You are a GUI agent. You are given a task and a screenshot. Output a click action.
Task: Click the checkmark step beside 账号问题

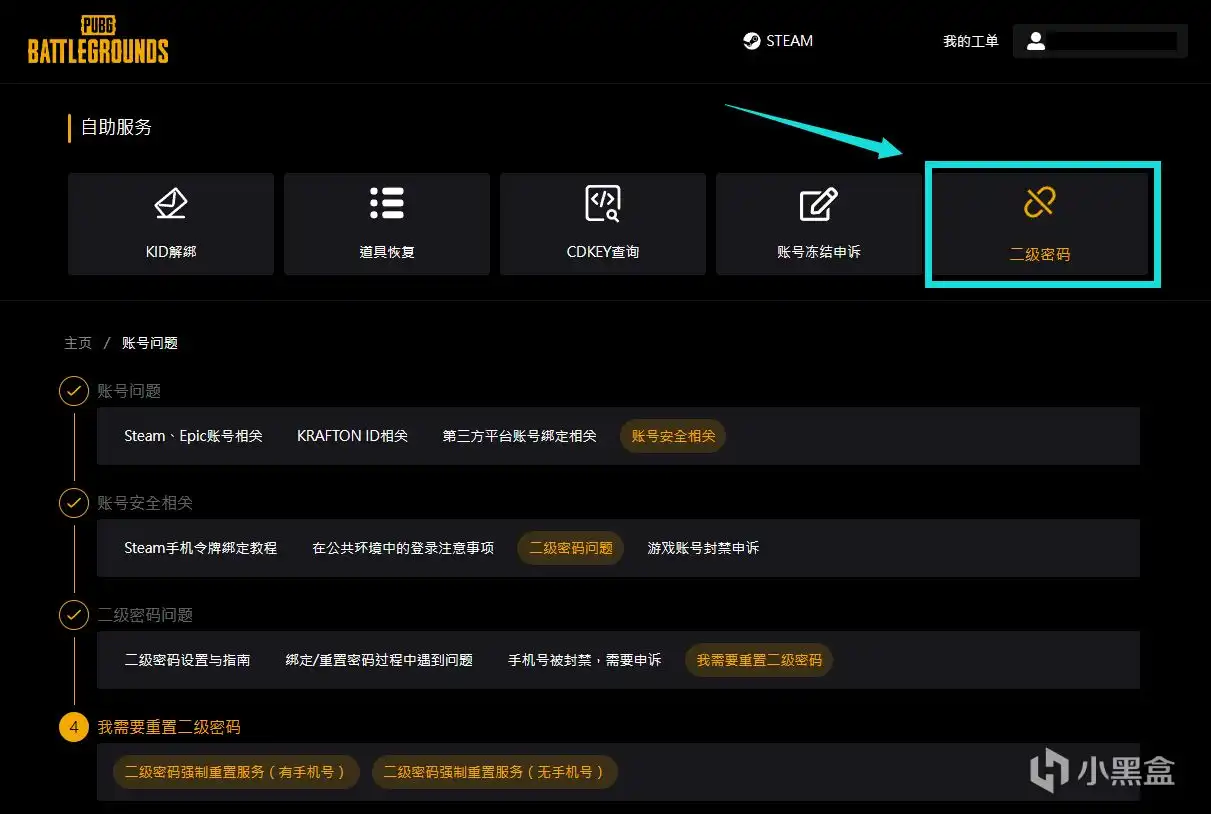click(x=73, y=391)
